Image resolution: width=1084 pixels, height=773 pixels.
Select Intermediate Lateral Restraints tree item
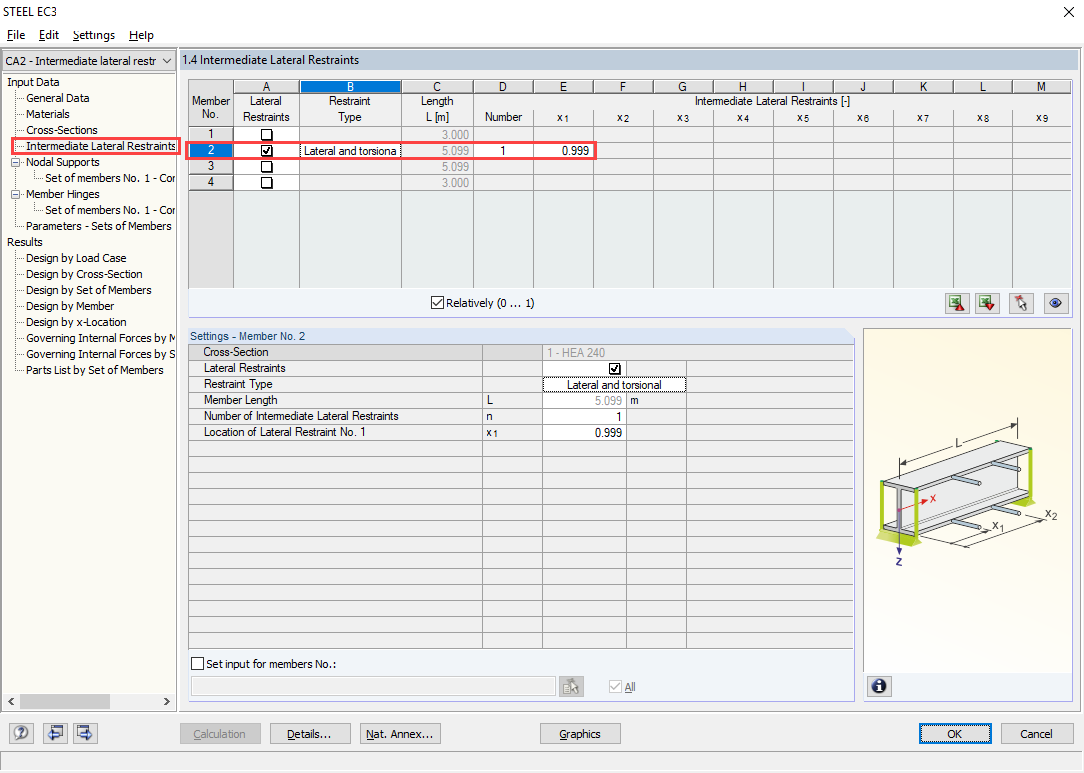pos(100,146)
